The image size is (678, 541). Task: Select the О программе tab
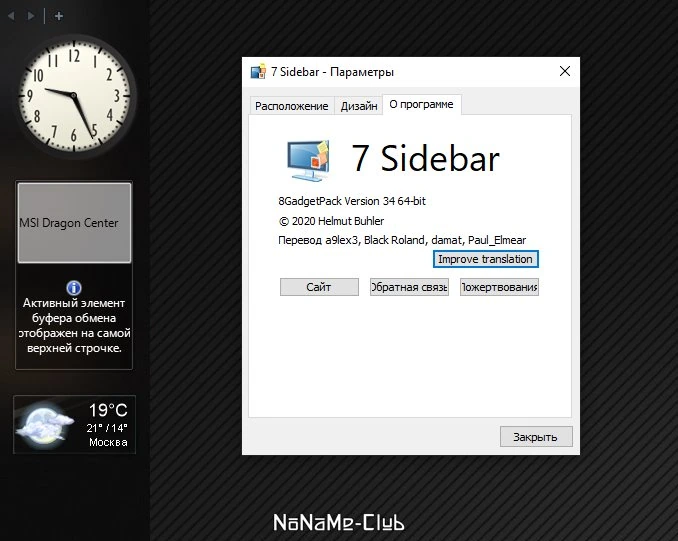[422, 105]
